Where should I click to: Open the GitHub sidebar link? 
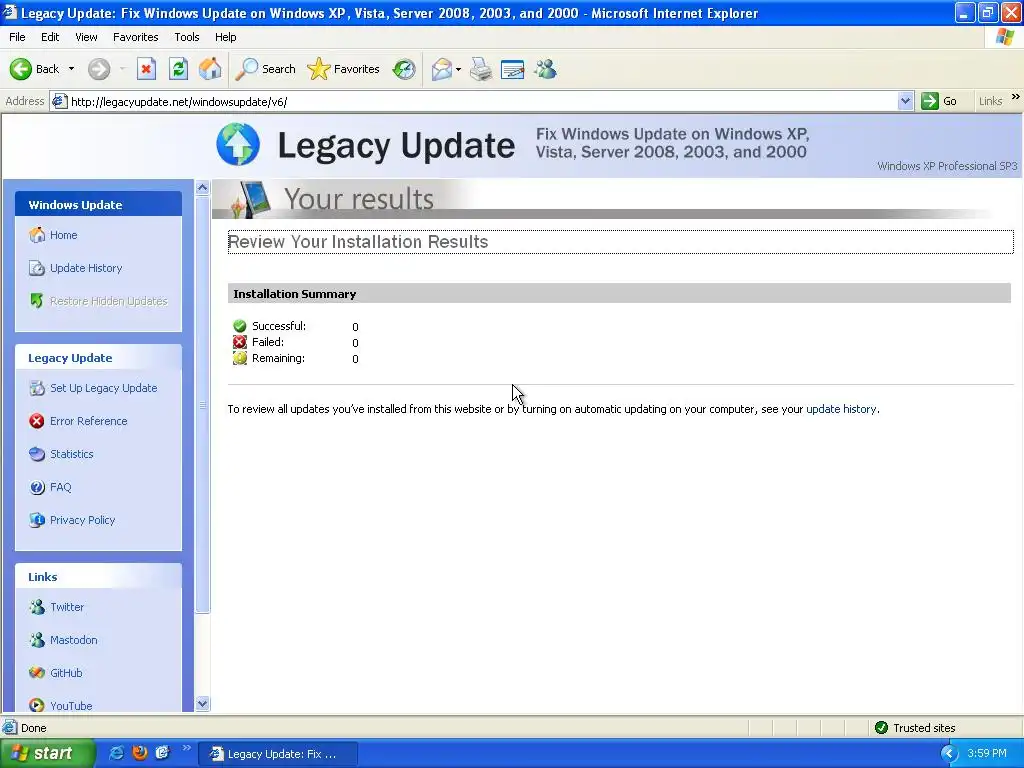click(66, 673)
